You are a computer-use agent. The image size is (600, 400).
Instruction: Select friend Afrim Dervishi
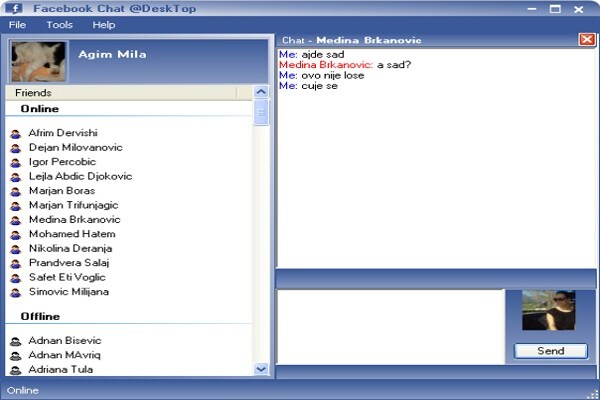(63, 133)
